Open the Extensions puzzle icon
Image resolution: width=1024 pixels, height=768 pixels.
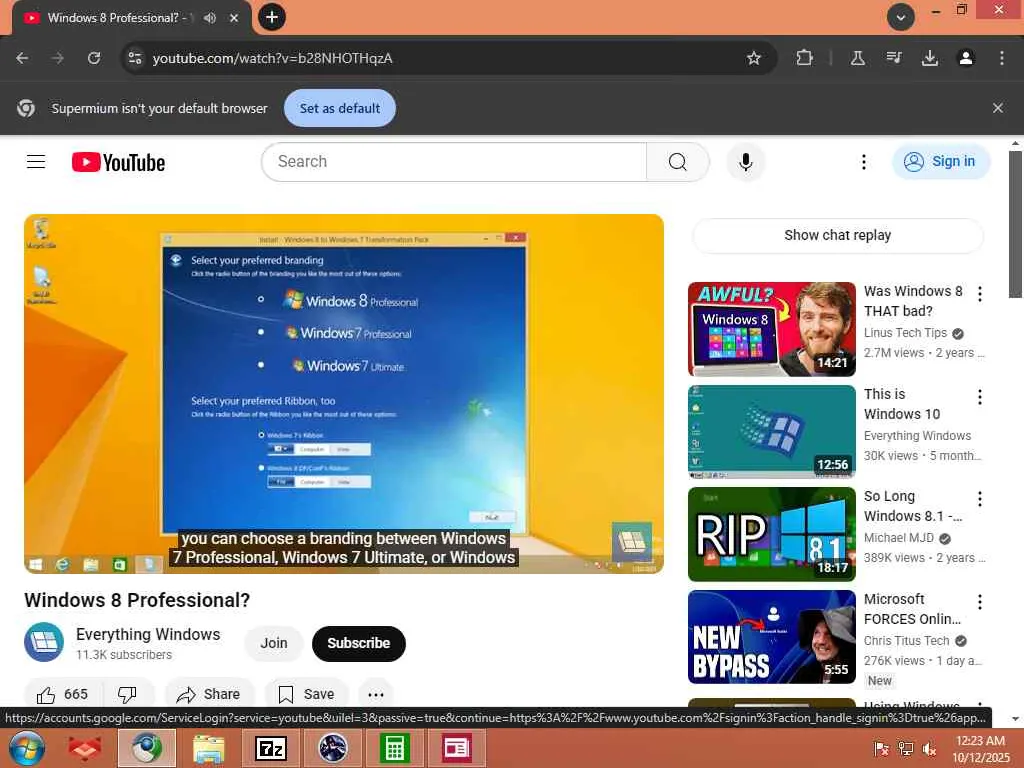point(805,58)
